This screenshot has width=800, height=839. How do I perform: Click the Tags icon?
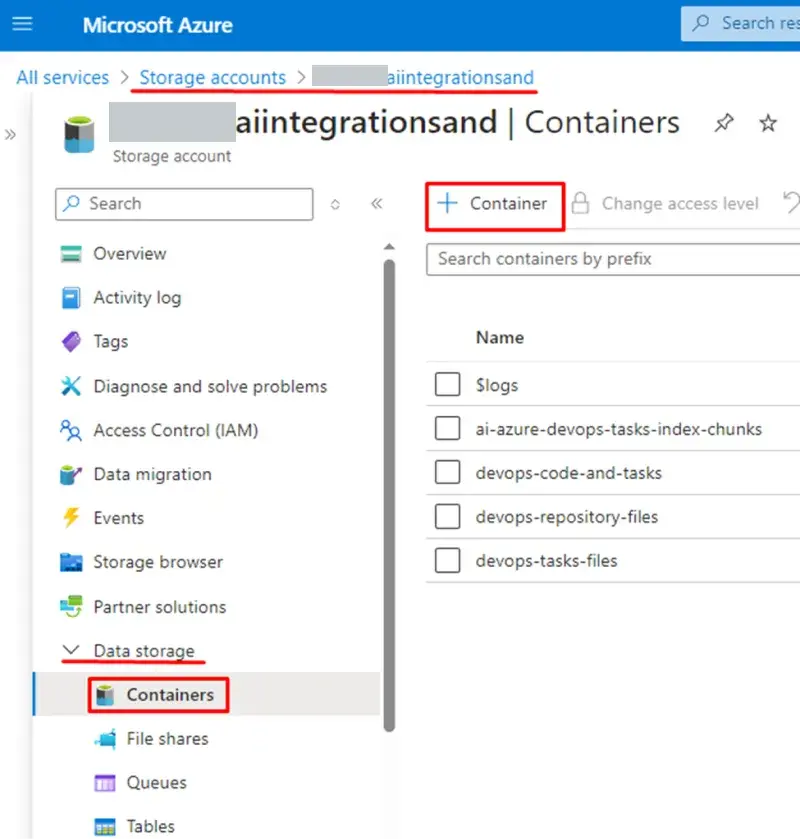point(71,342)
